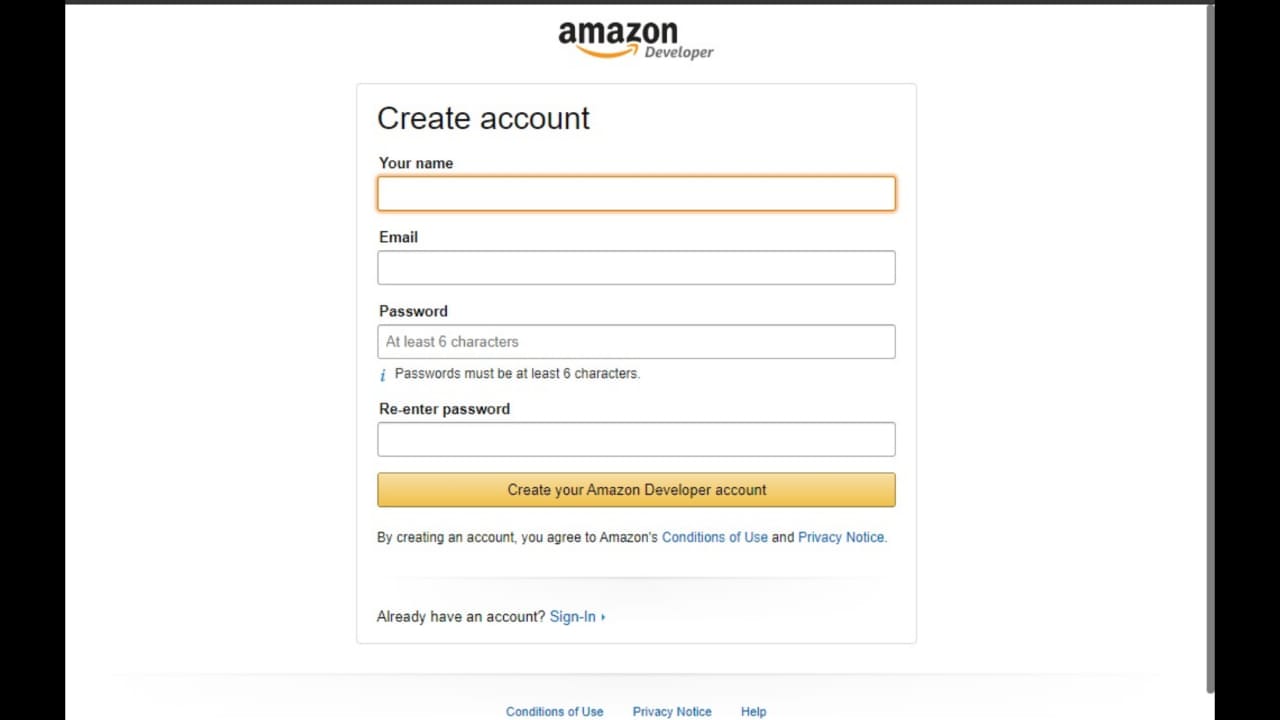The height and width of the screenshot is (720, 1280).
Task: Focus the Password field with the placeholder text
Action: click(636, 341)
